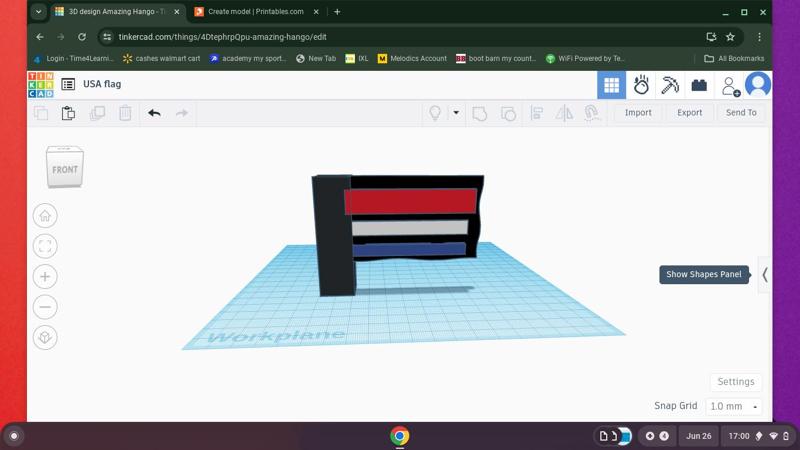Open the cashes walmart cart bookmark
Viewport: 800px width, 450px height.
click(161, 59)
